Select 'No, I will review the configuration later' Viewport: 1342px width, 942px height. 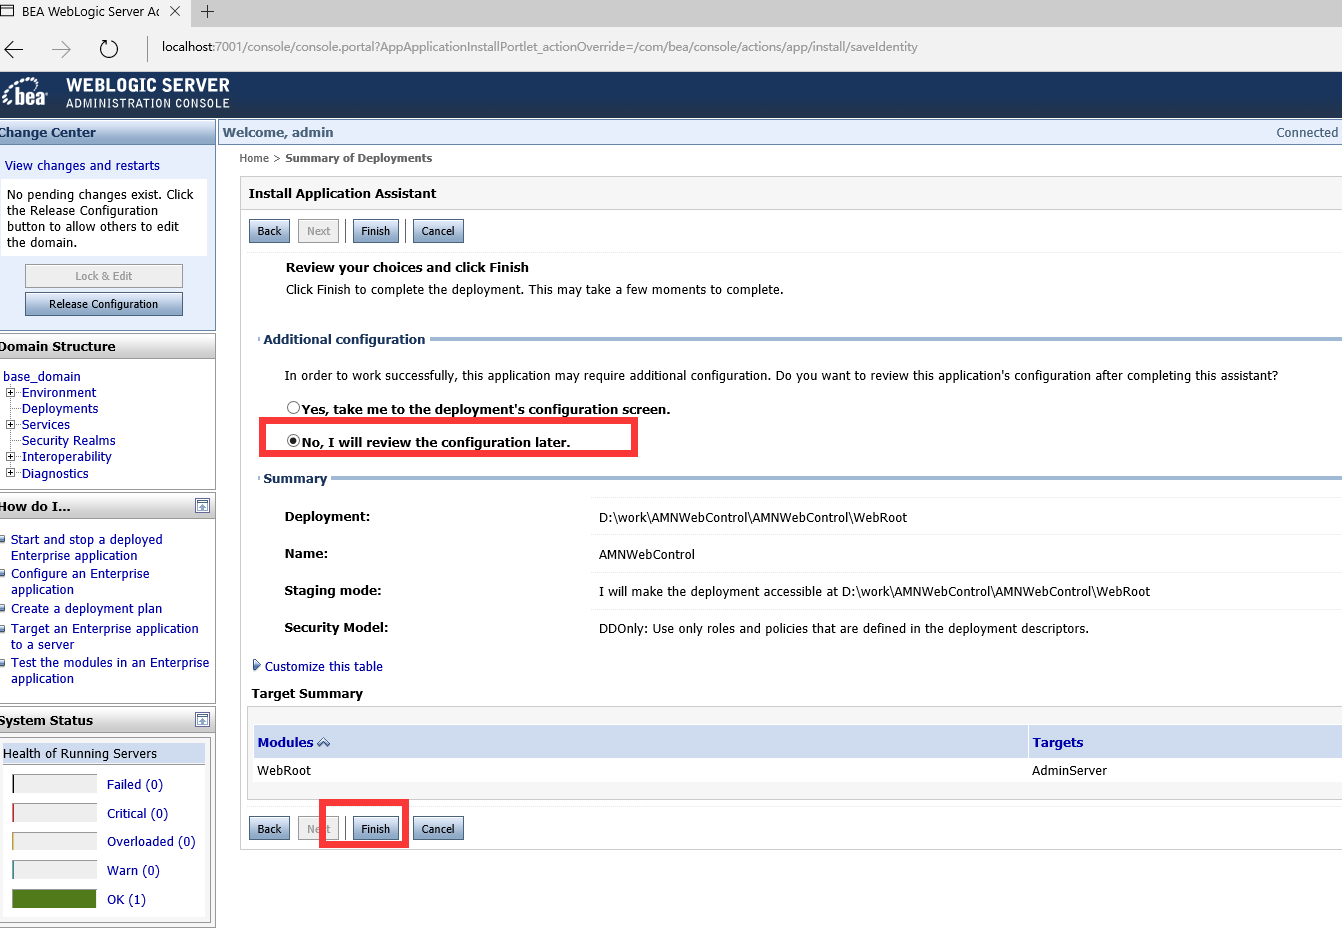pyautogui.click(x=293, y=441)
